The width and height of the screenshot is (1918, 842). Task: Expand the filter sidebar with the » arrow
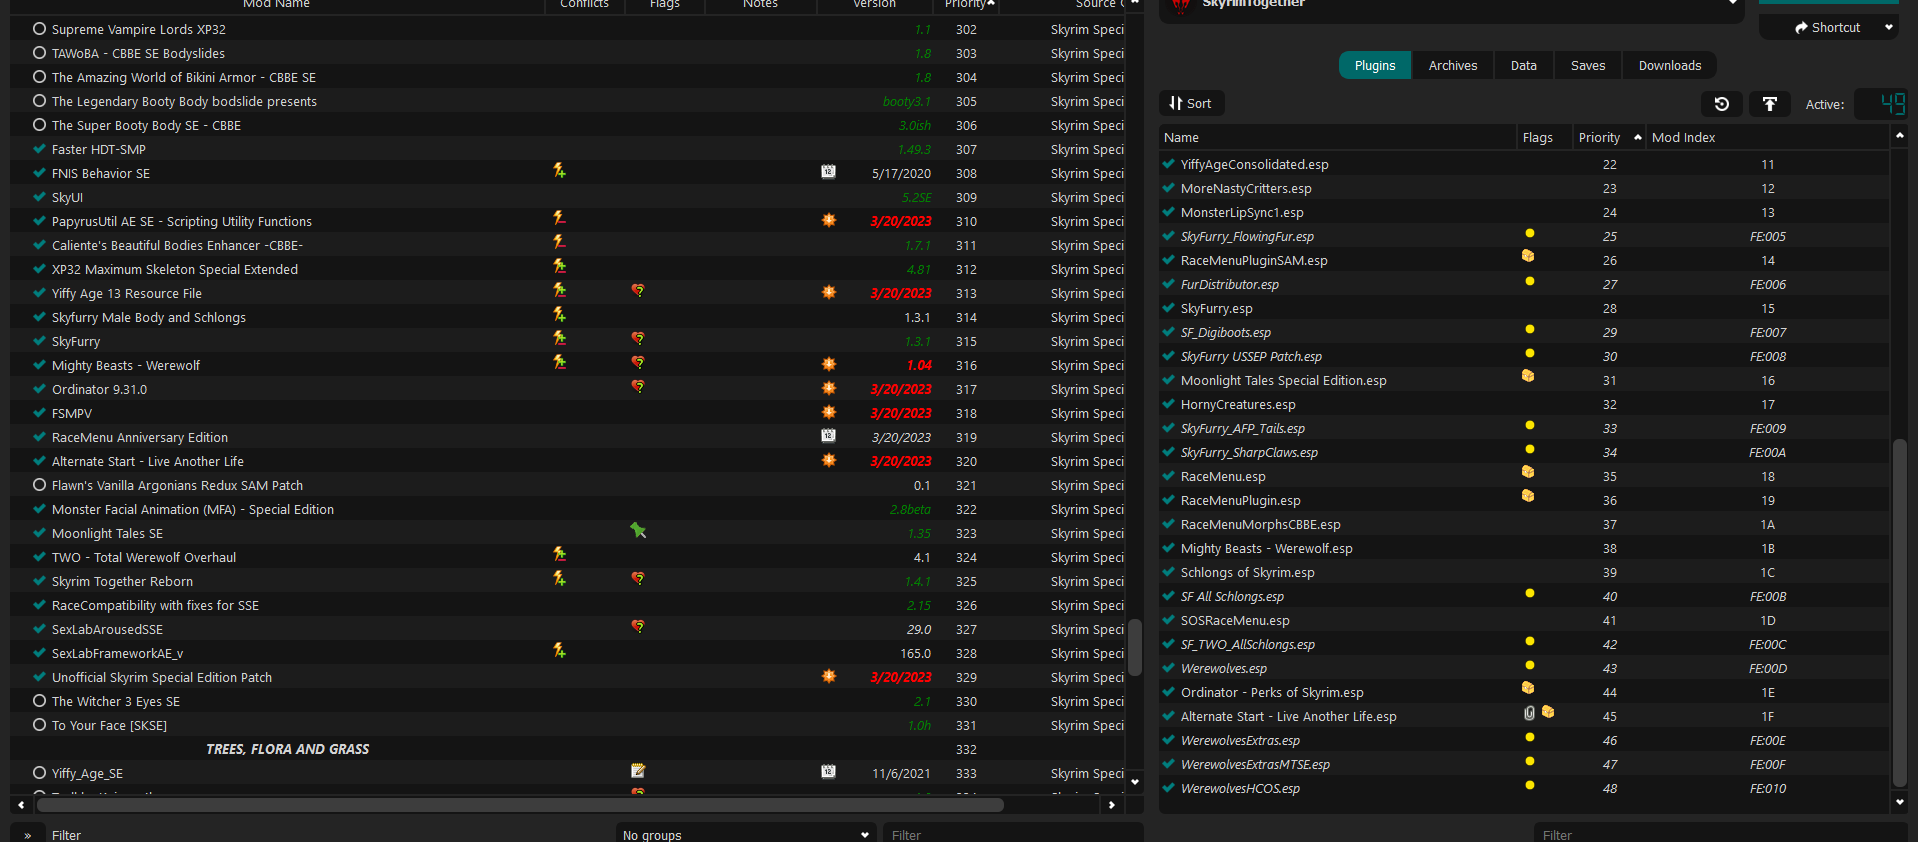pos(28,835)
